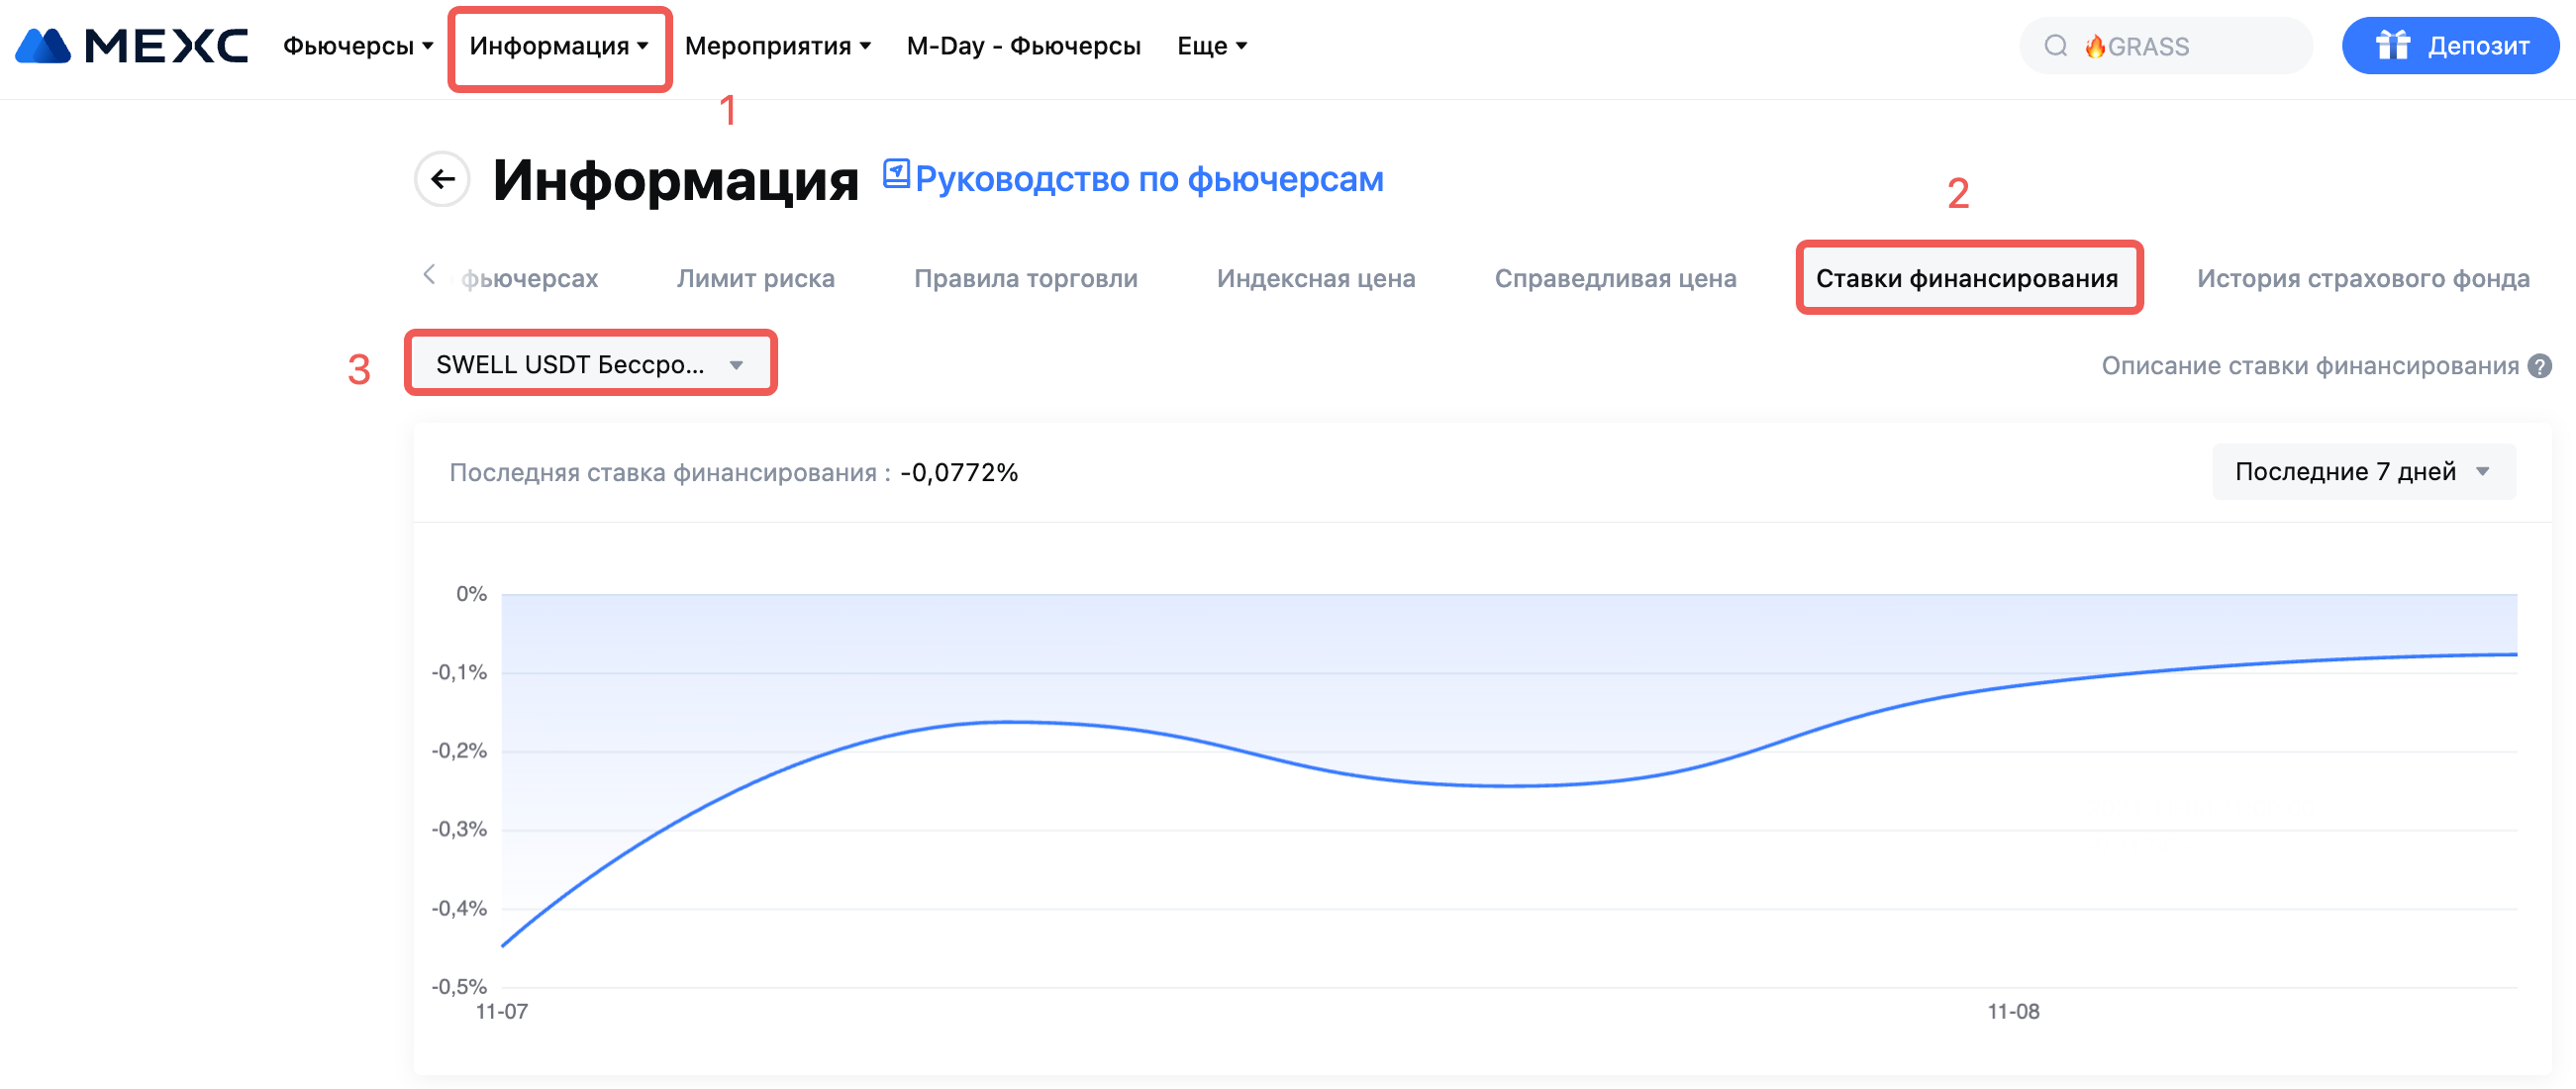Viewport: 2576px width, 1089px height.
Task: Click the search magnifier icon
Action: click(2055, 46)
